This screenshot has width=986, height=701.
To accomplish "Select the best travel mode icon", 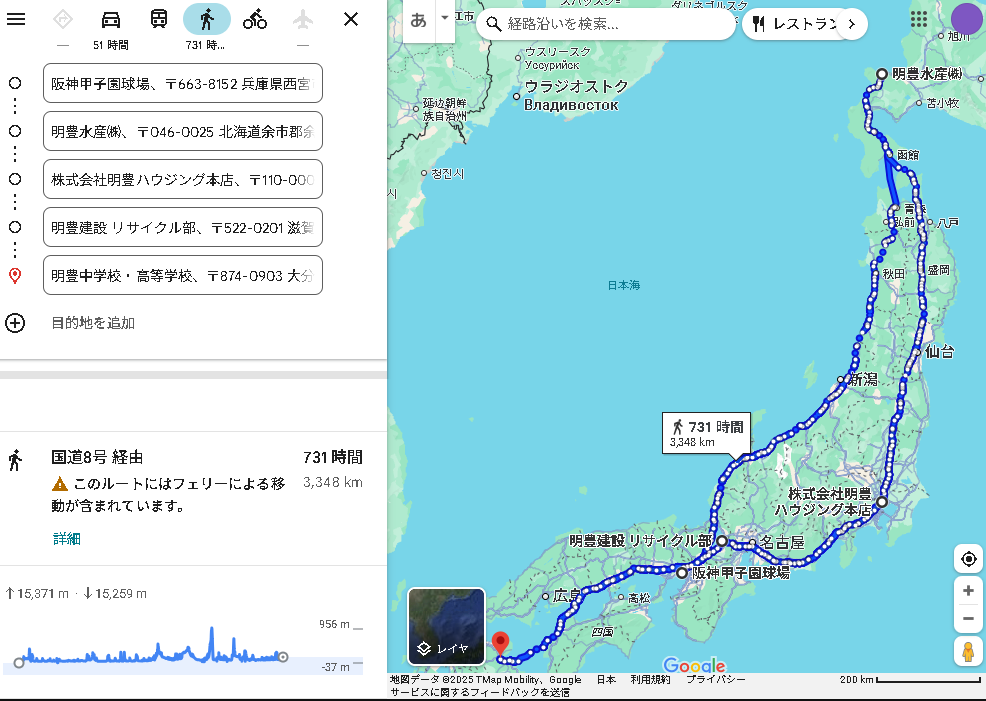I will [63, 19].
